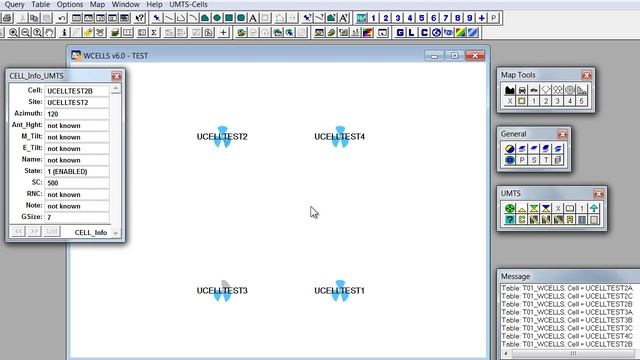Click the rainbow striped toolbar icon
This screenshot has width=640, height=360.
(460, 33)
